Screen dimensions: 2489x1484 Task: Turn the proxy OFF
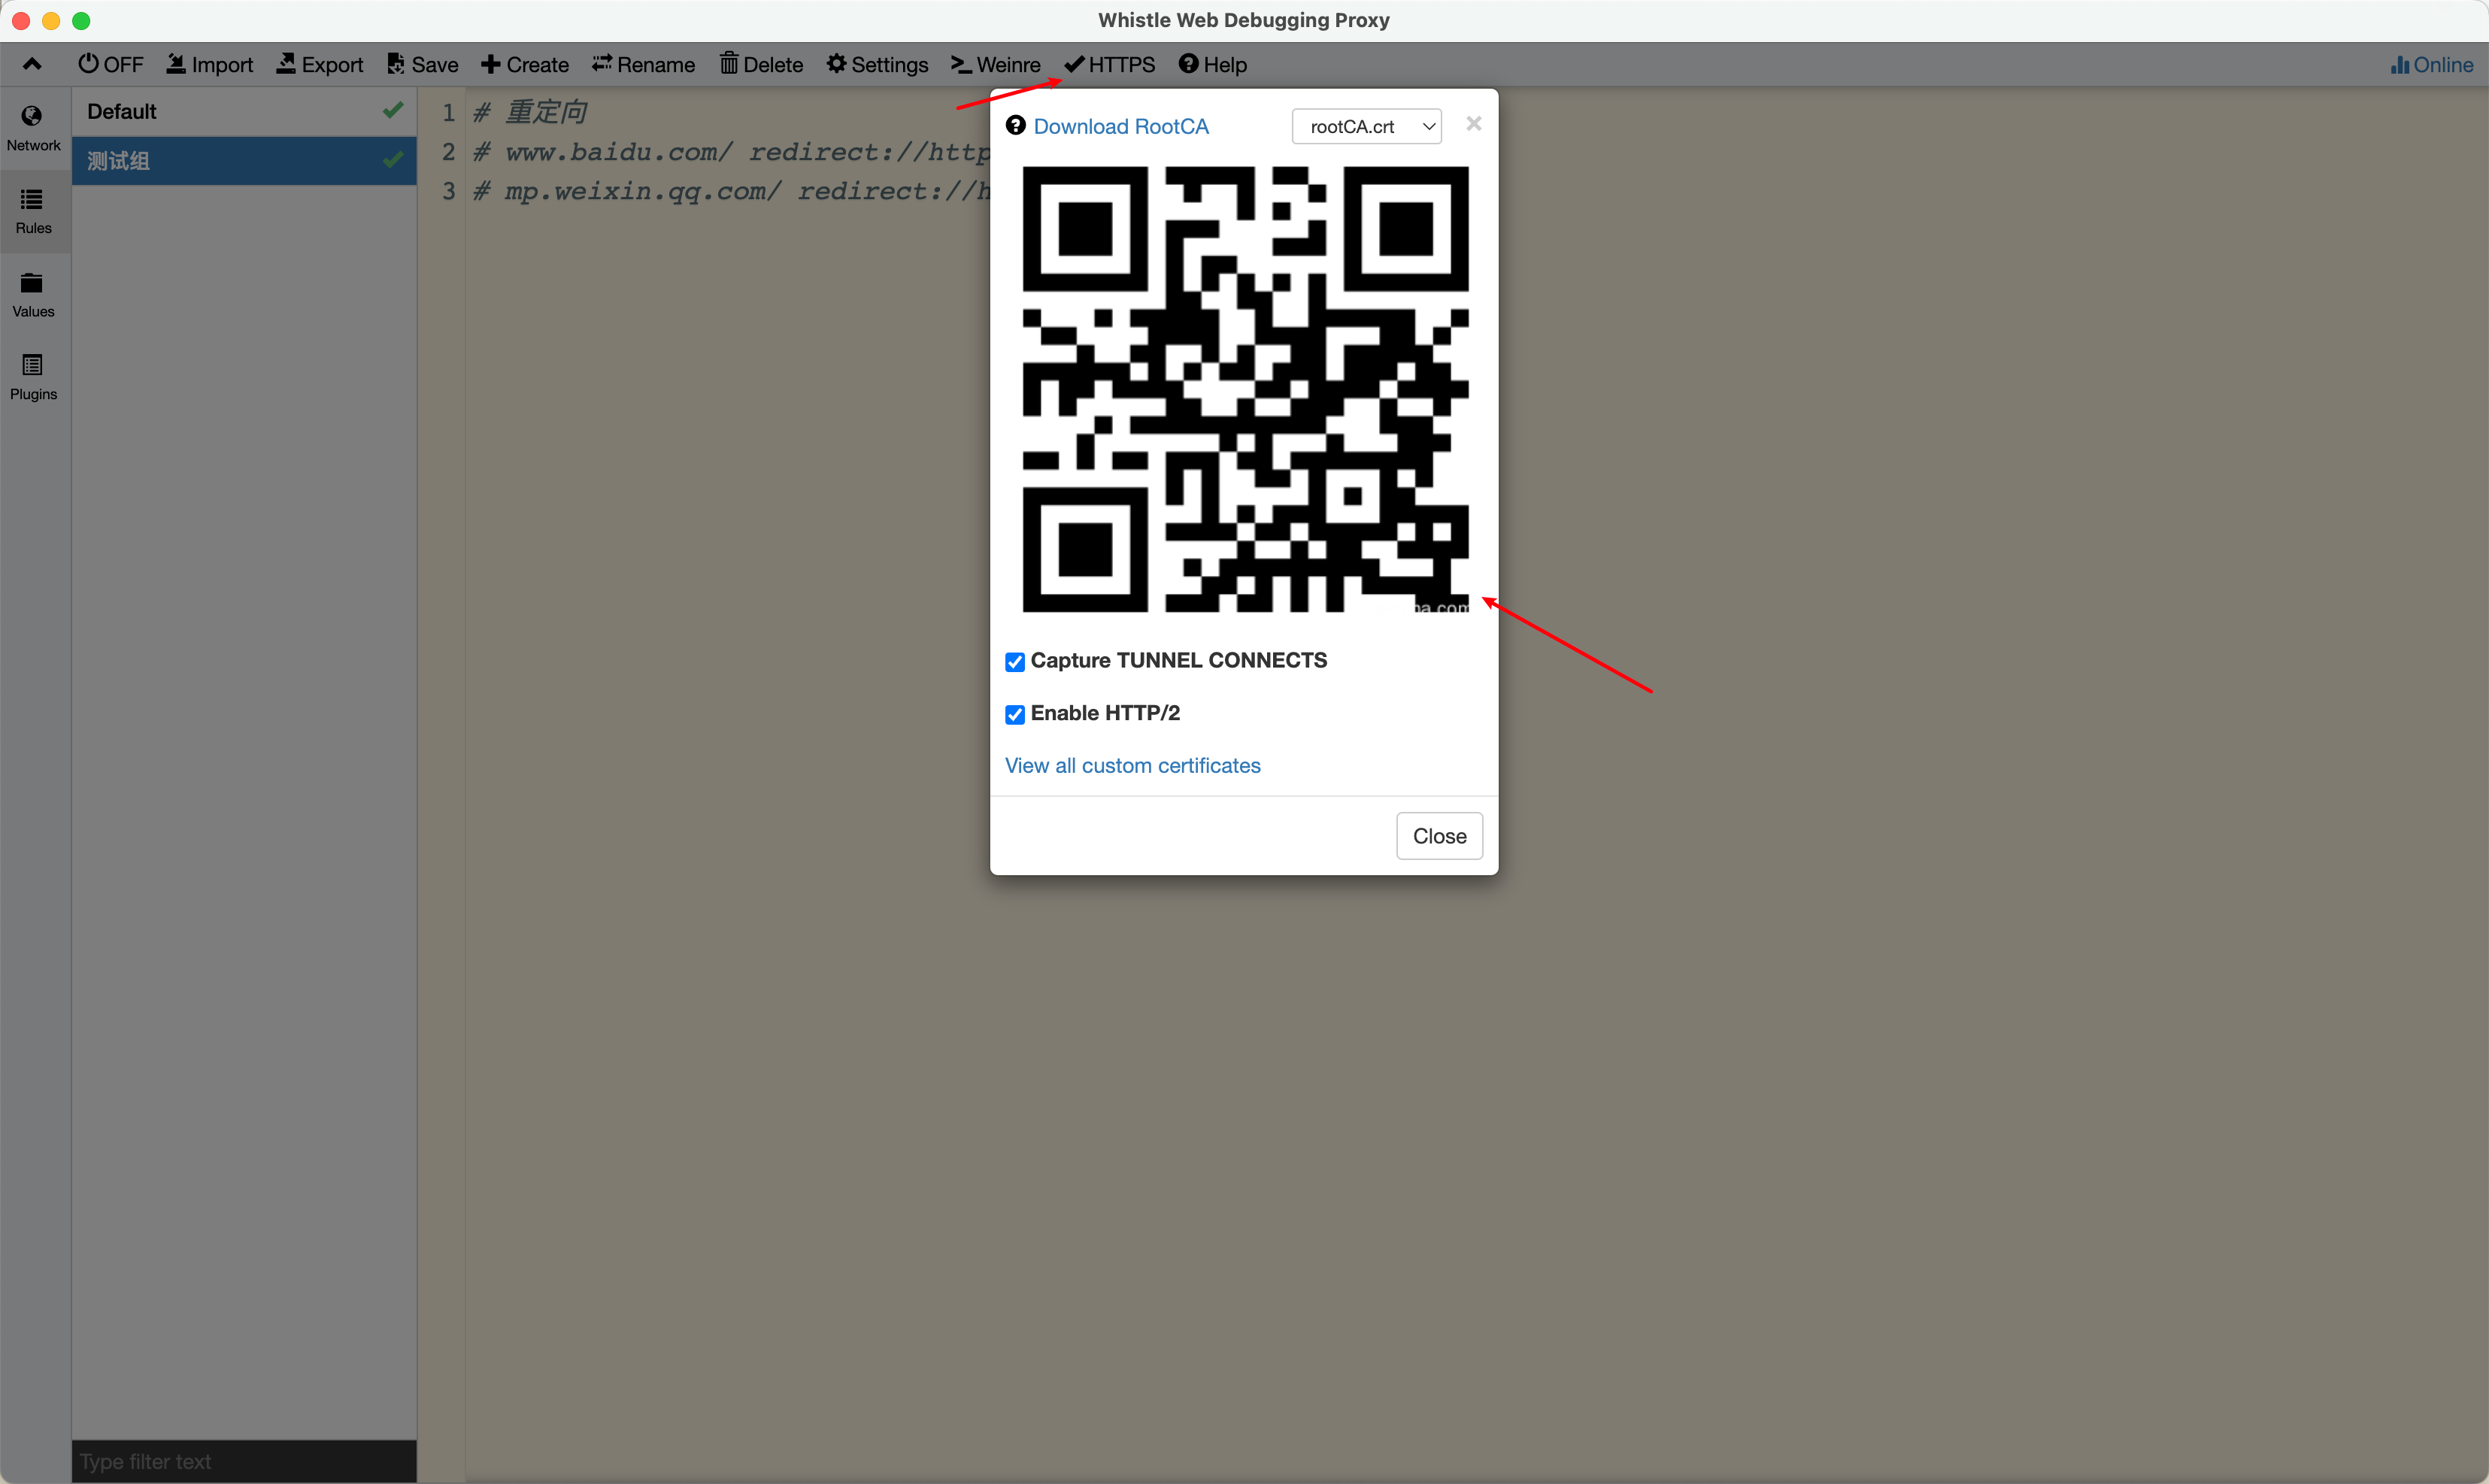point(110,64)
